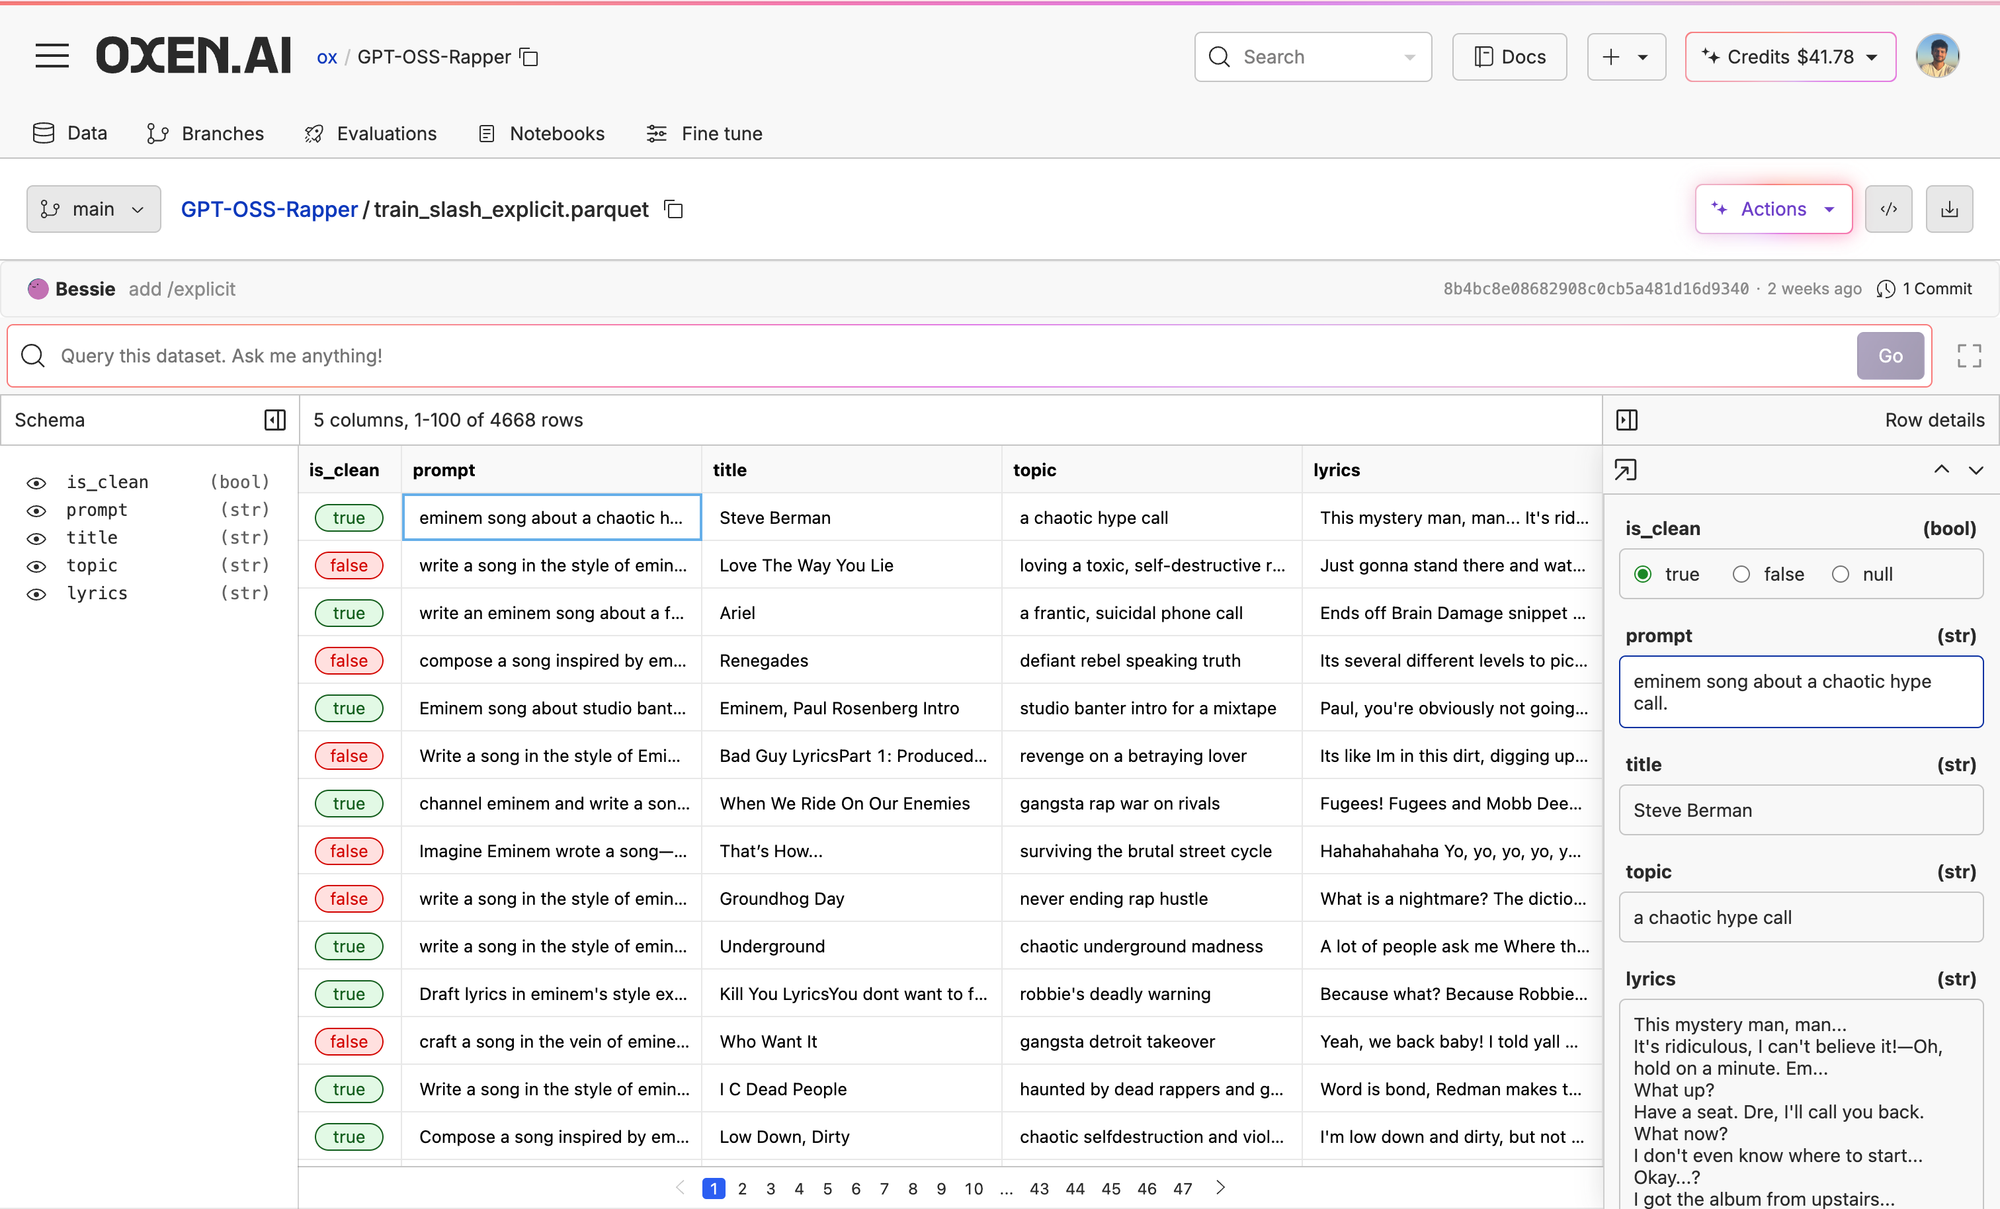The width and height of the screenshot is (2000, 1209).
Task: Copy repository name GPT-OSS-Rapper icon
Action: tap(530, 57)
